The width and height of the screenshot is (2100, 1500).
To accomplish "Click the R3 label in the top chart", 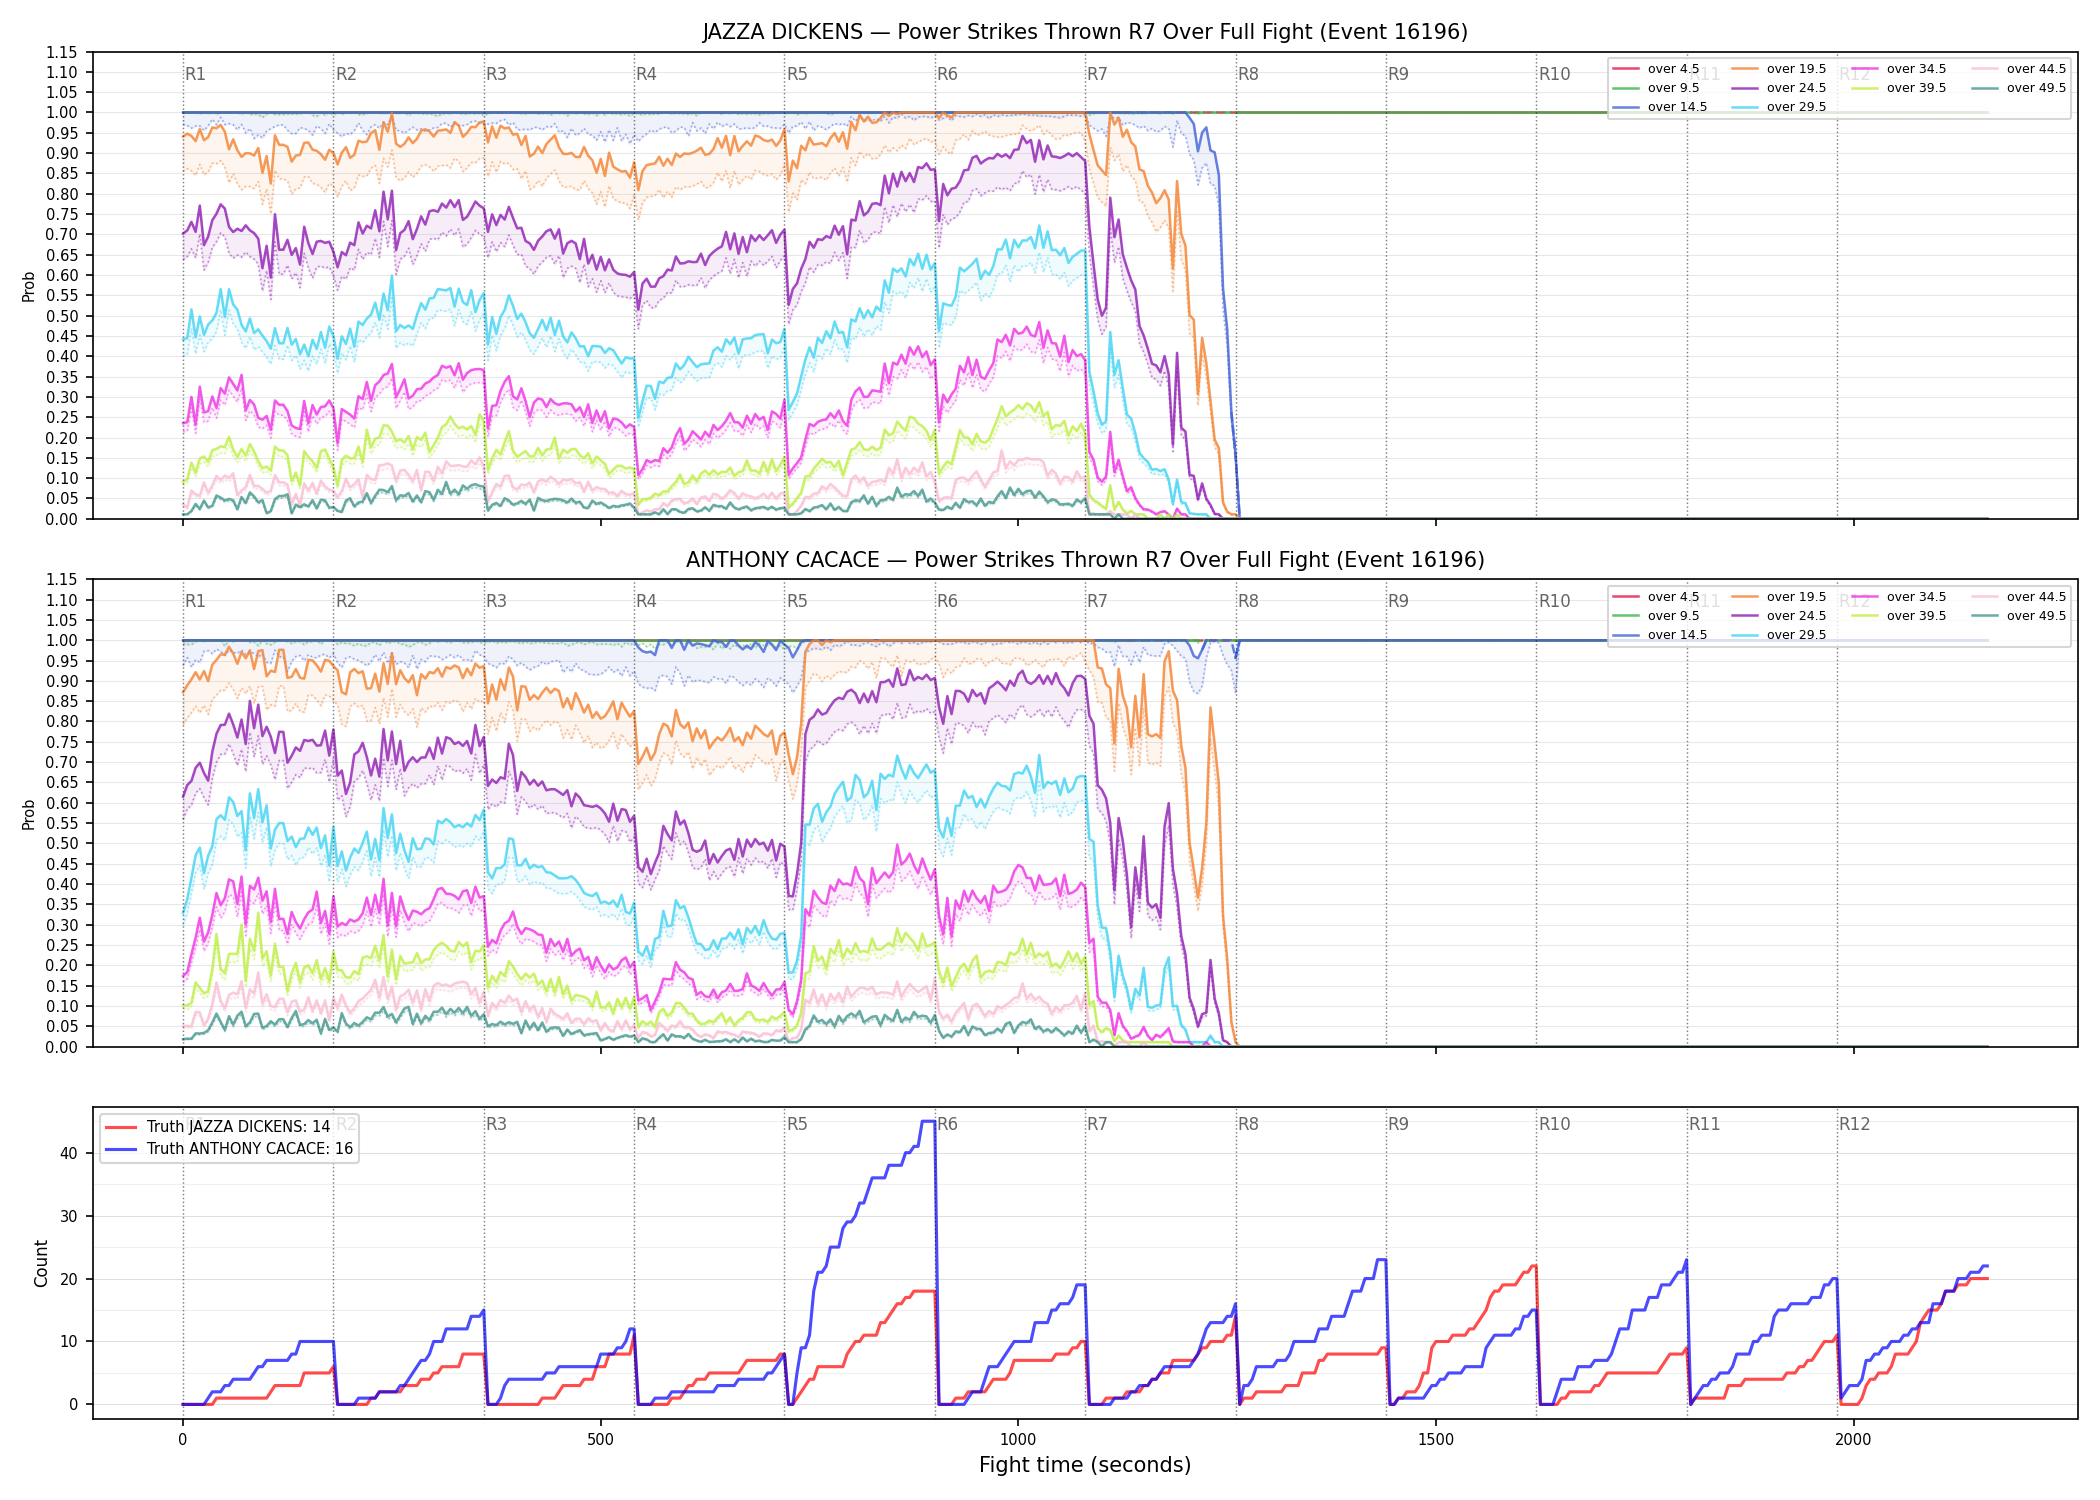I will tap(496, 74).
